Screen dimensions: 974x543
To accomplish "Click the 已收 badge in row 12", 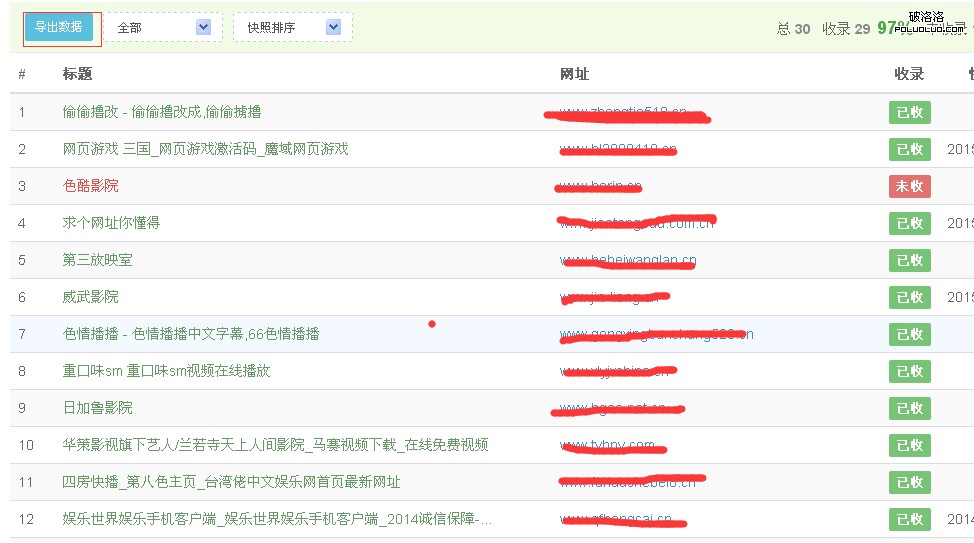I will tap(909, 519).
